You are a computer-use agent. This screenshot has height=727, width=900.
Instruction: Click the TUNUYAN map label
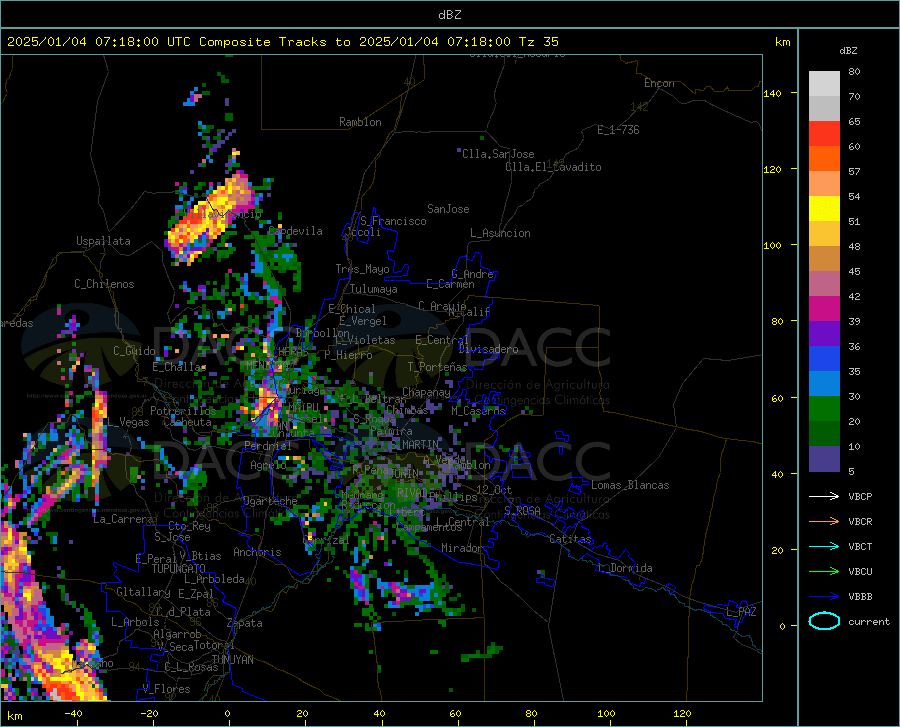point(232,659)
